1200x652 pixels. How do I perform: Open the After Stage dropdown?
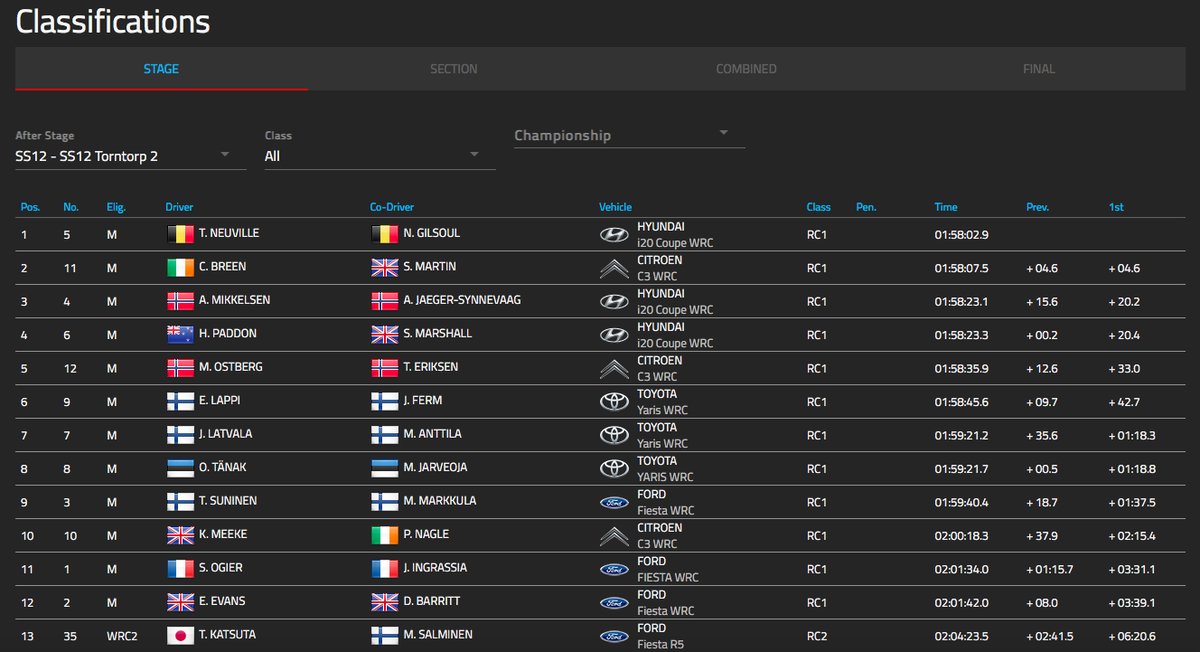(x=130, y=156)
